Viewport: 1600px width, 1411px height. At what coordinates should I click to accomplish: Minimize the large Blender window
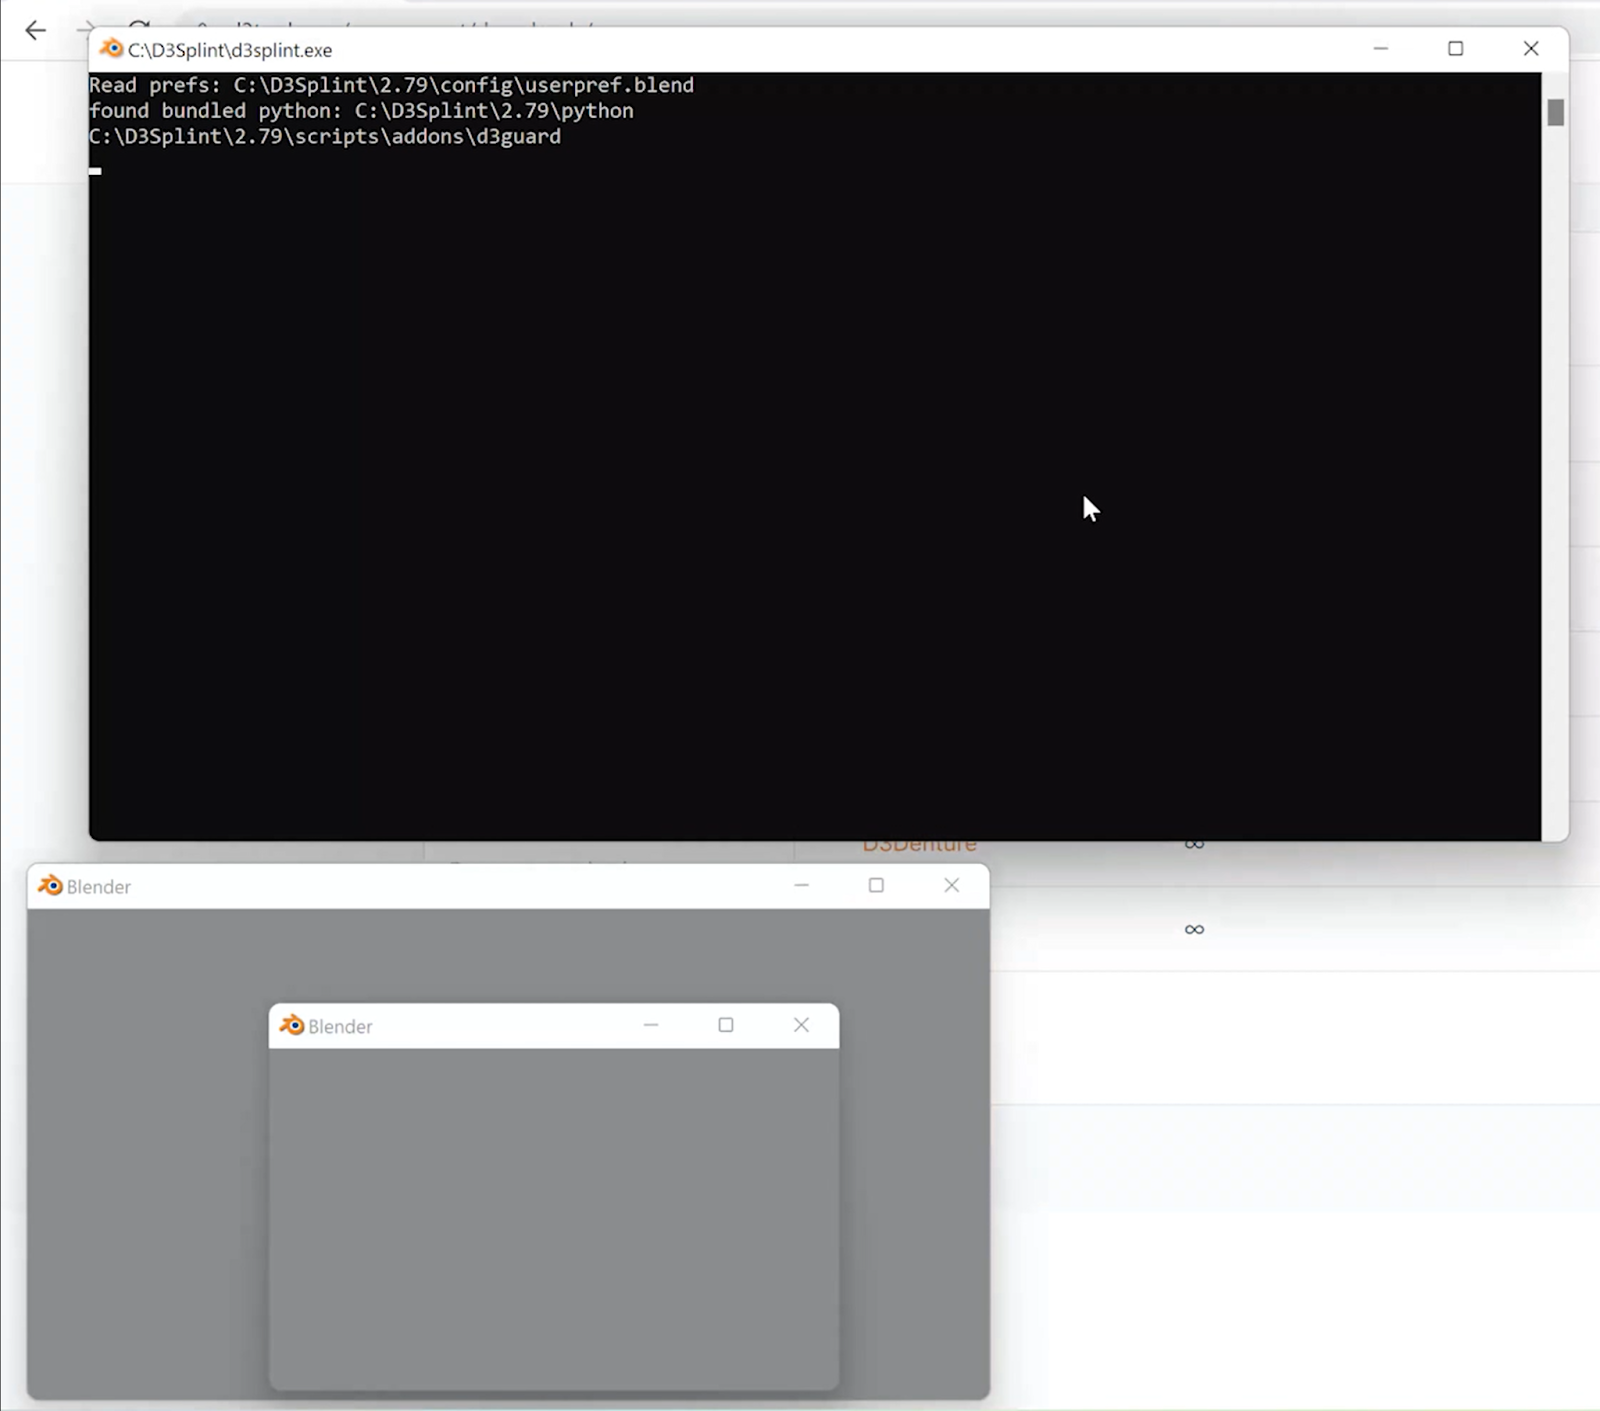tap(801, 886)
